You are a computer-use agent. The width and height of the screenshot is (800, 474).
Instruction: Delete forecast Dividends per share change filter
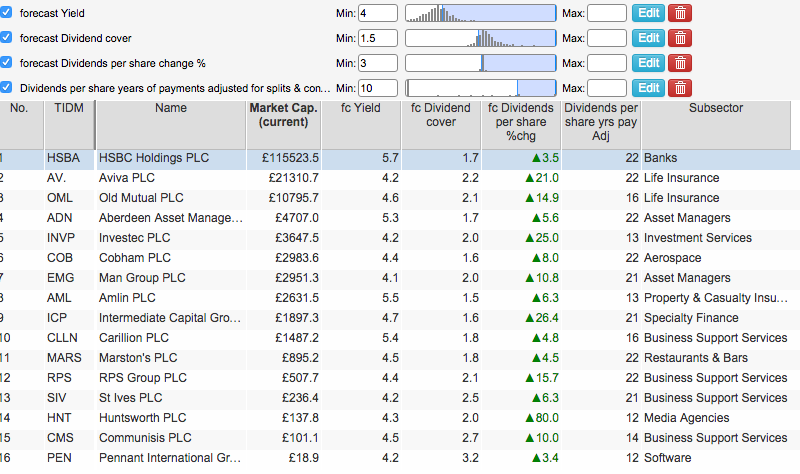click(680, 63)
